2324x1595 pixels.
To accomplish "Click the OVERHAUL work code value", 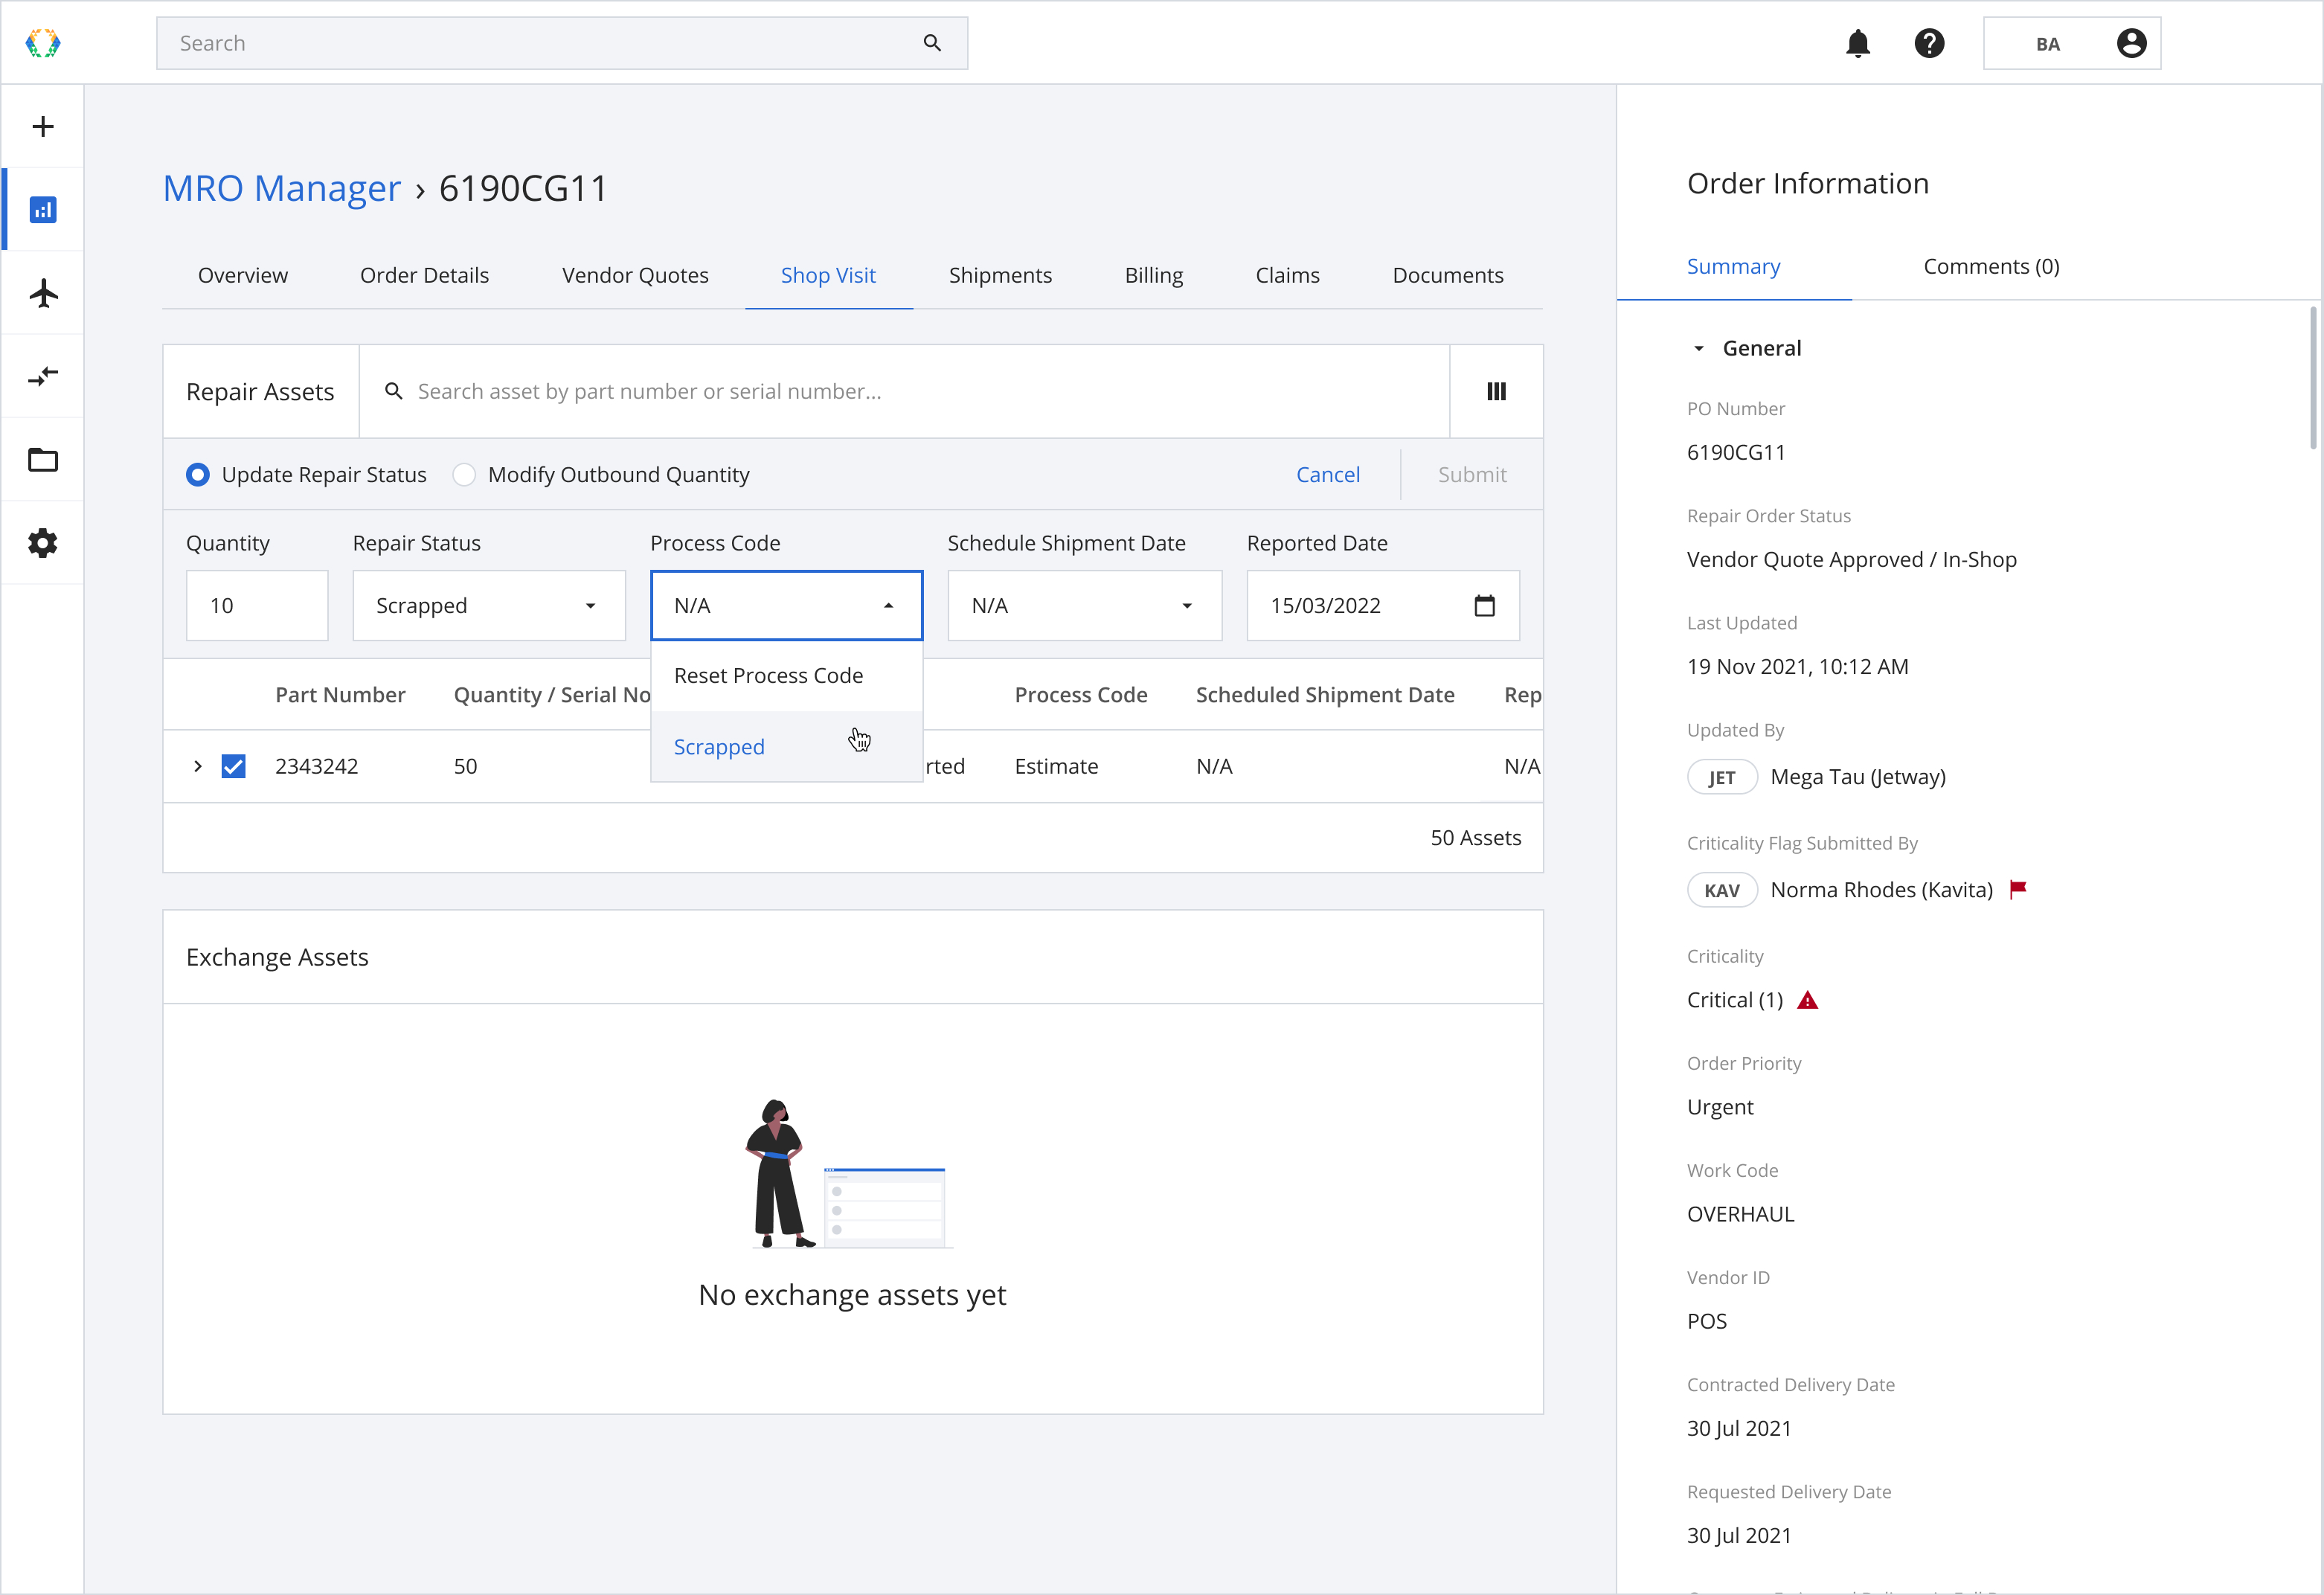I will (1740, 1214).
